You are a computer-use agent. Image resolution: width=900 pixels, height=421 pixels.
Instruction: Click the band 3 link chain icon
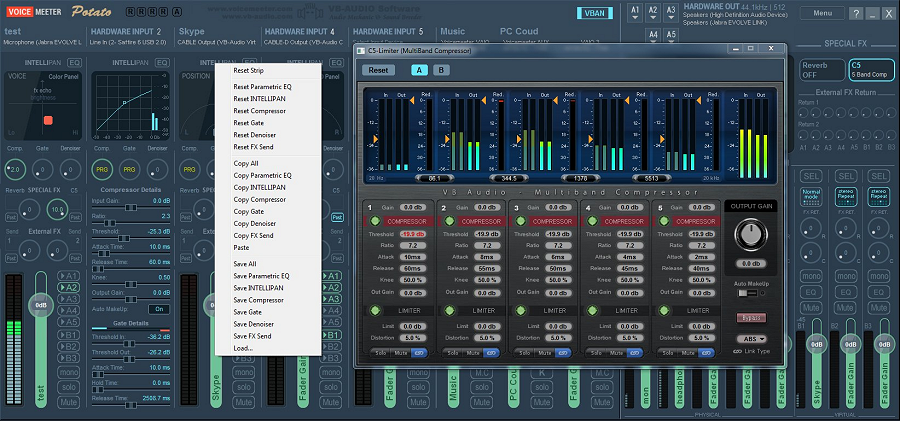point(563,353)
